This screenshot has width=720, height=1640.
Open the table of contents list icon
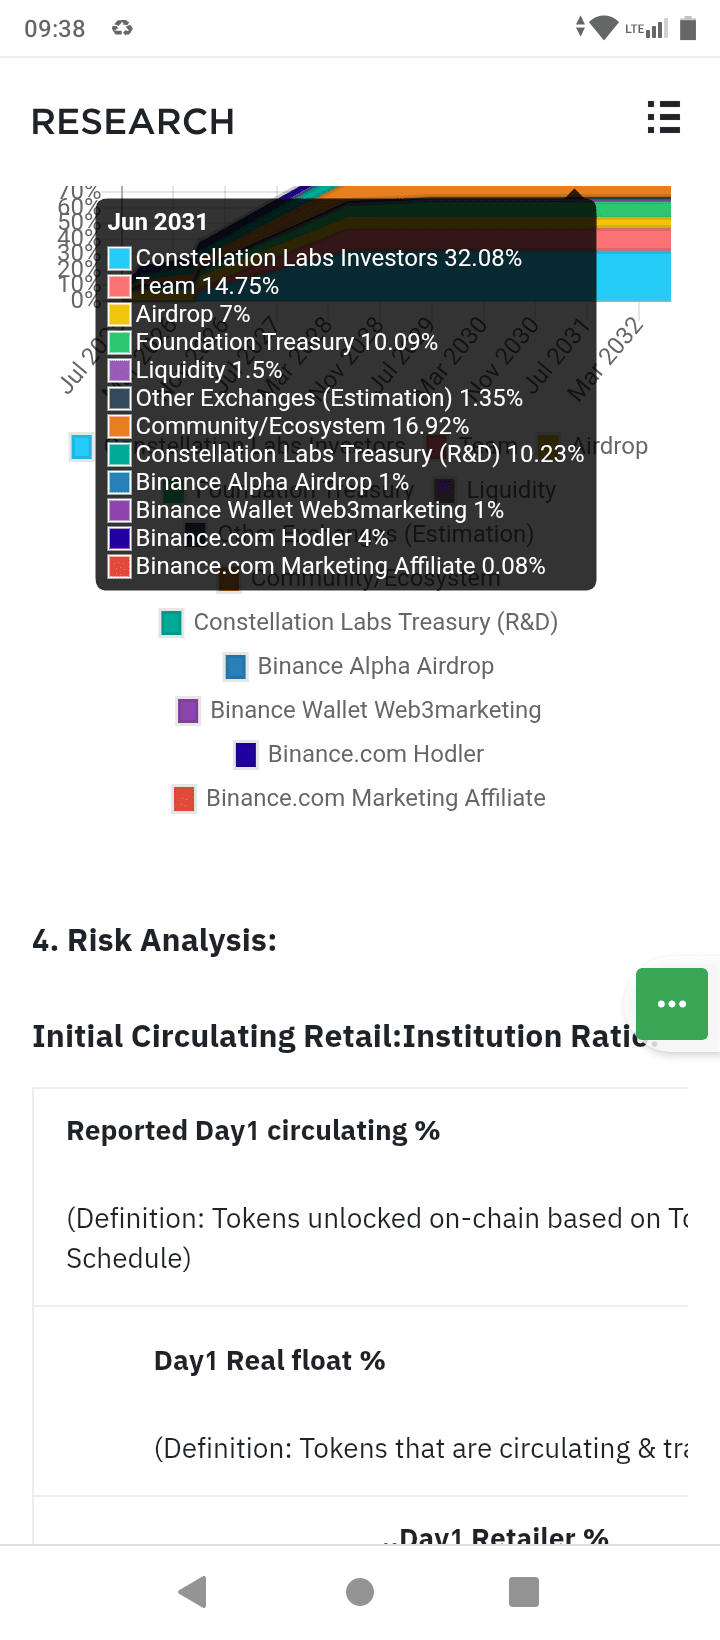[663, 118]
